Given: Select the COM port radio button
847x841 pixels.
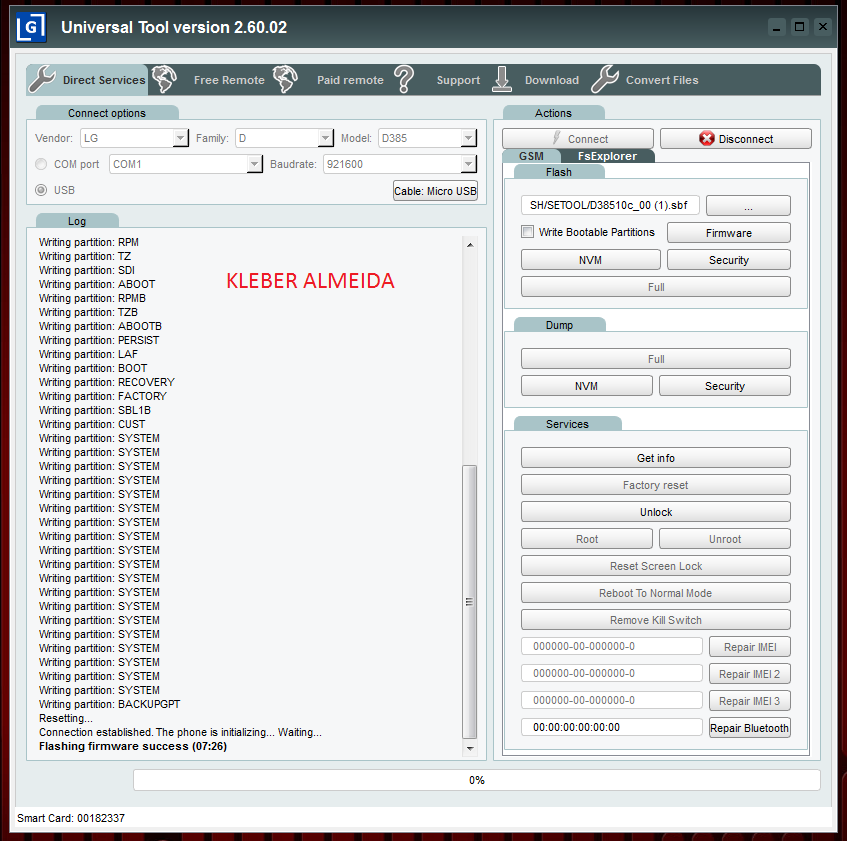Looking at the screenshot, I should 41,164.
